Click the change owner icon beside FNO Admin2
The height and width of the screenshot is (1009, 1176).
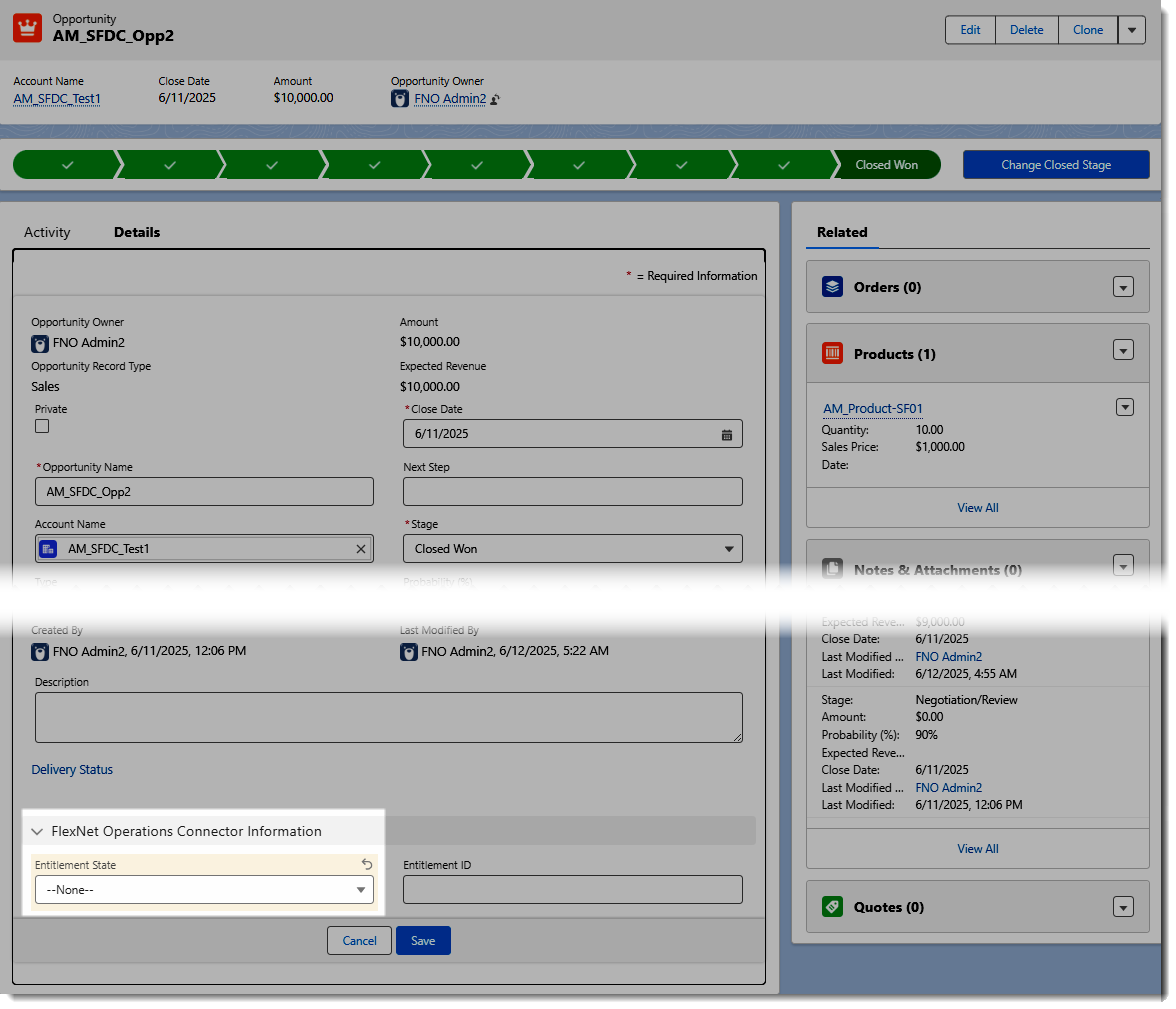[495, 99]
